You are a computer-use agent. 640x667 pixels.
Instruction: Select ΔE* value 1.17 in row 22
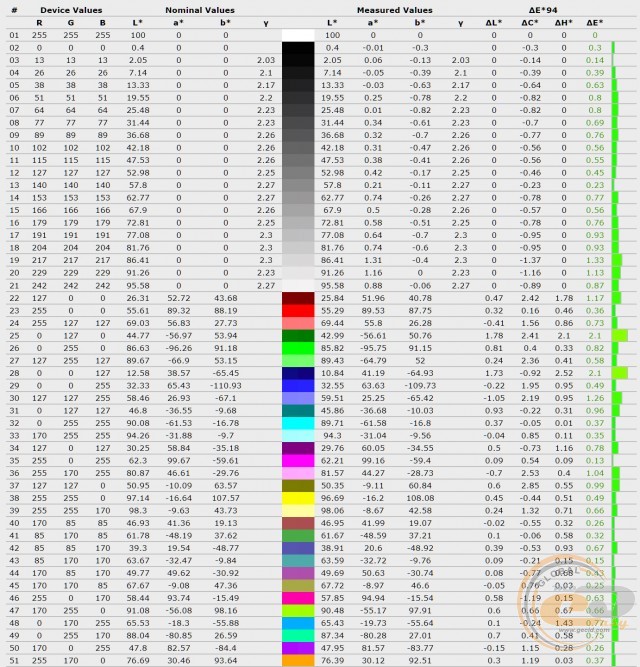(x=595, y=298)
